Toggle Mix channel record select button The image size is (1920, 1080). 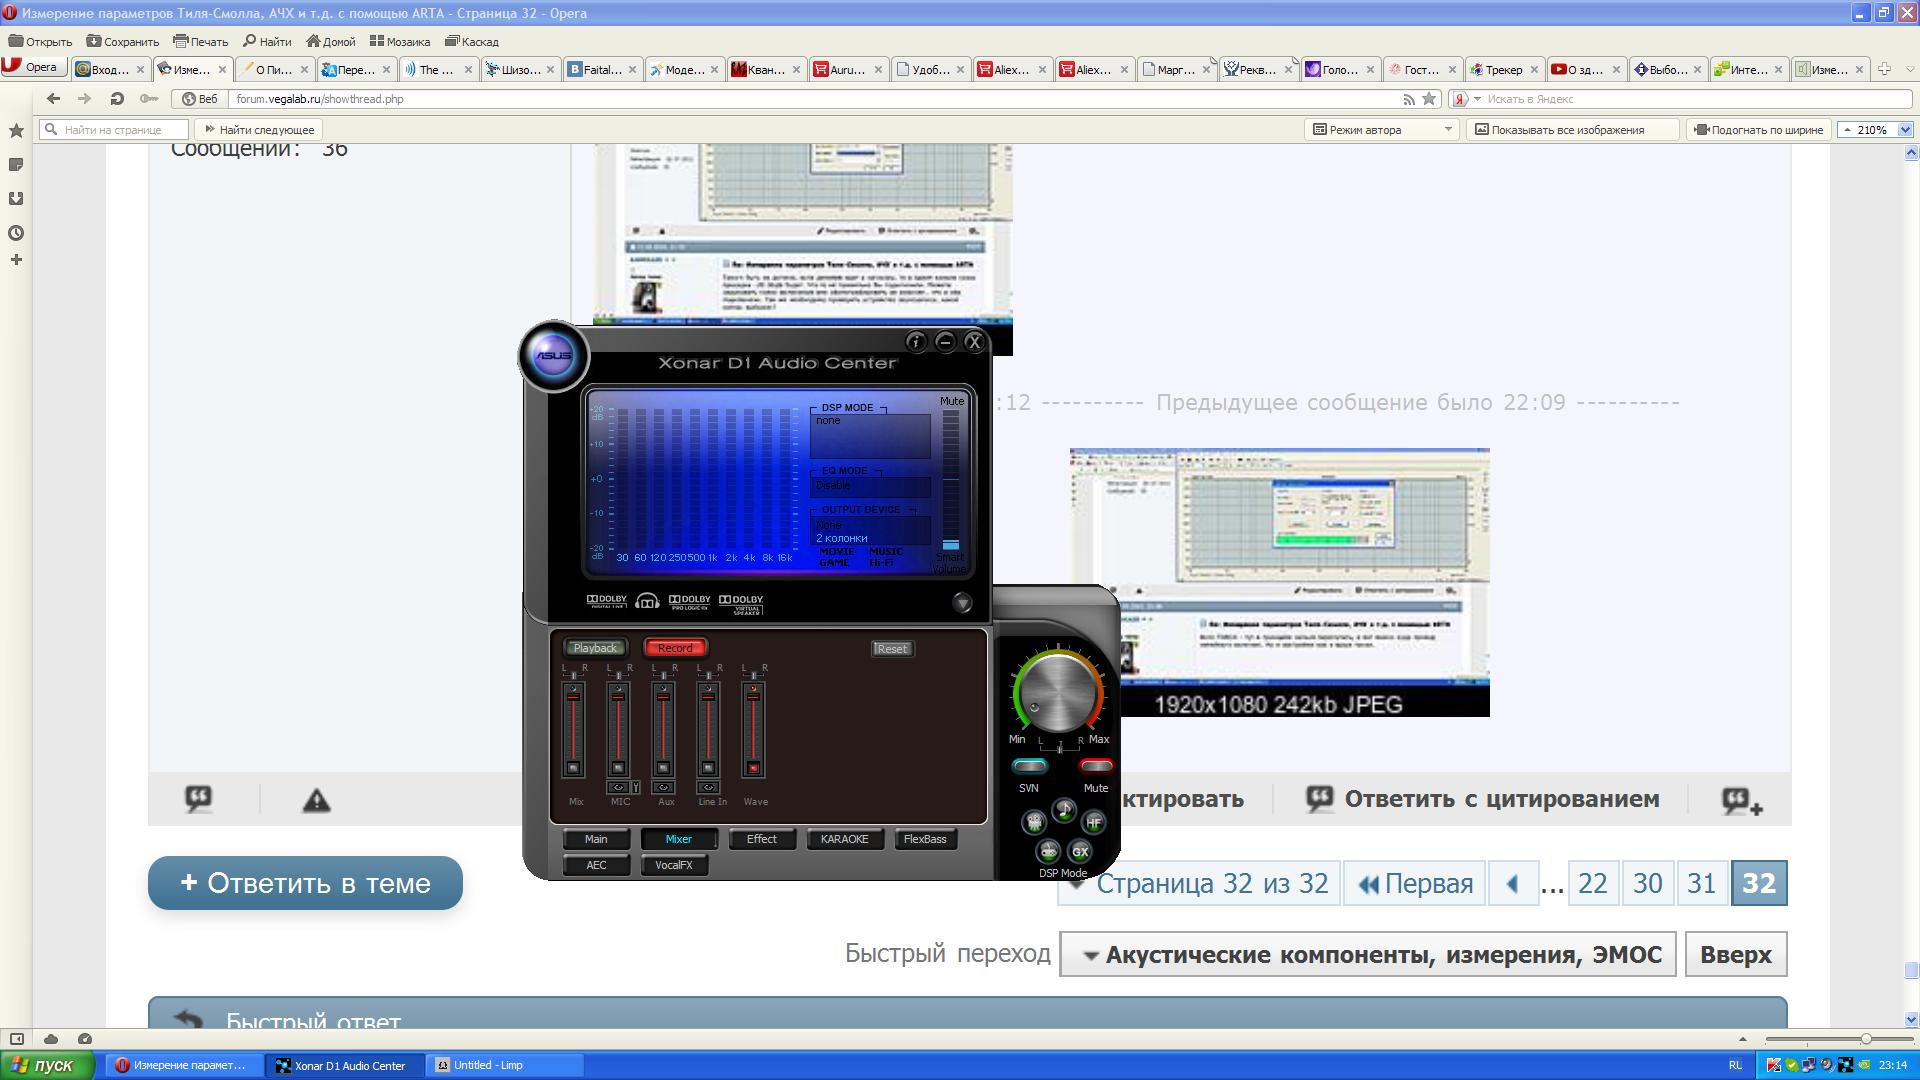tap(573, 768)
